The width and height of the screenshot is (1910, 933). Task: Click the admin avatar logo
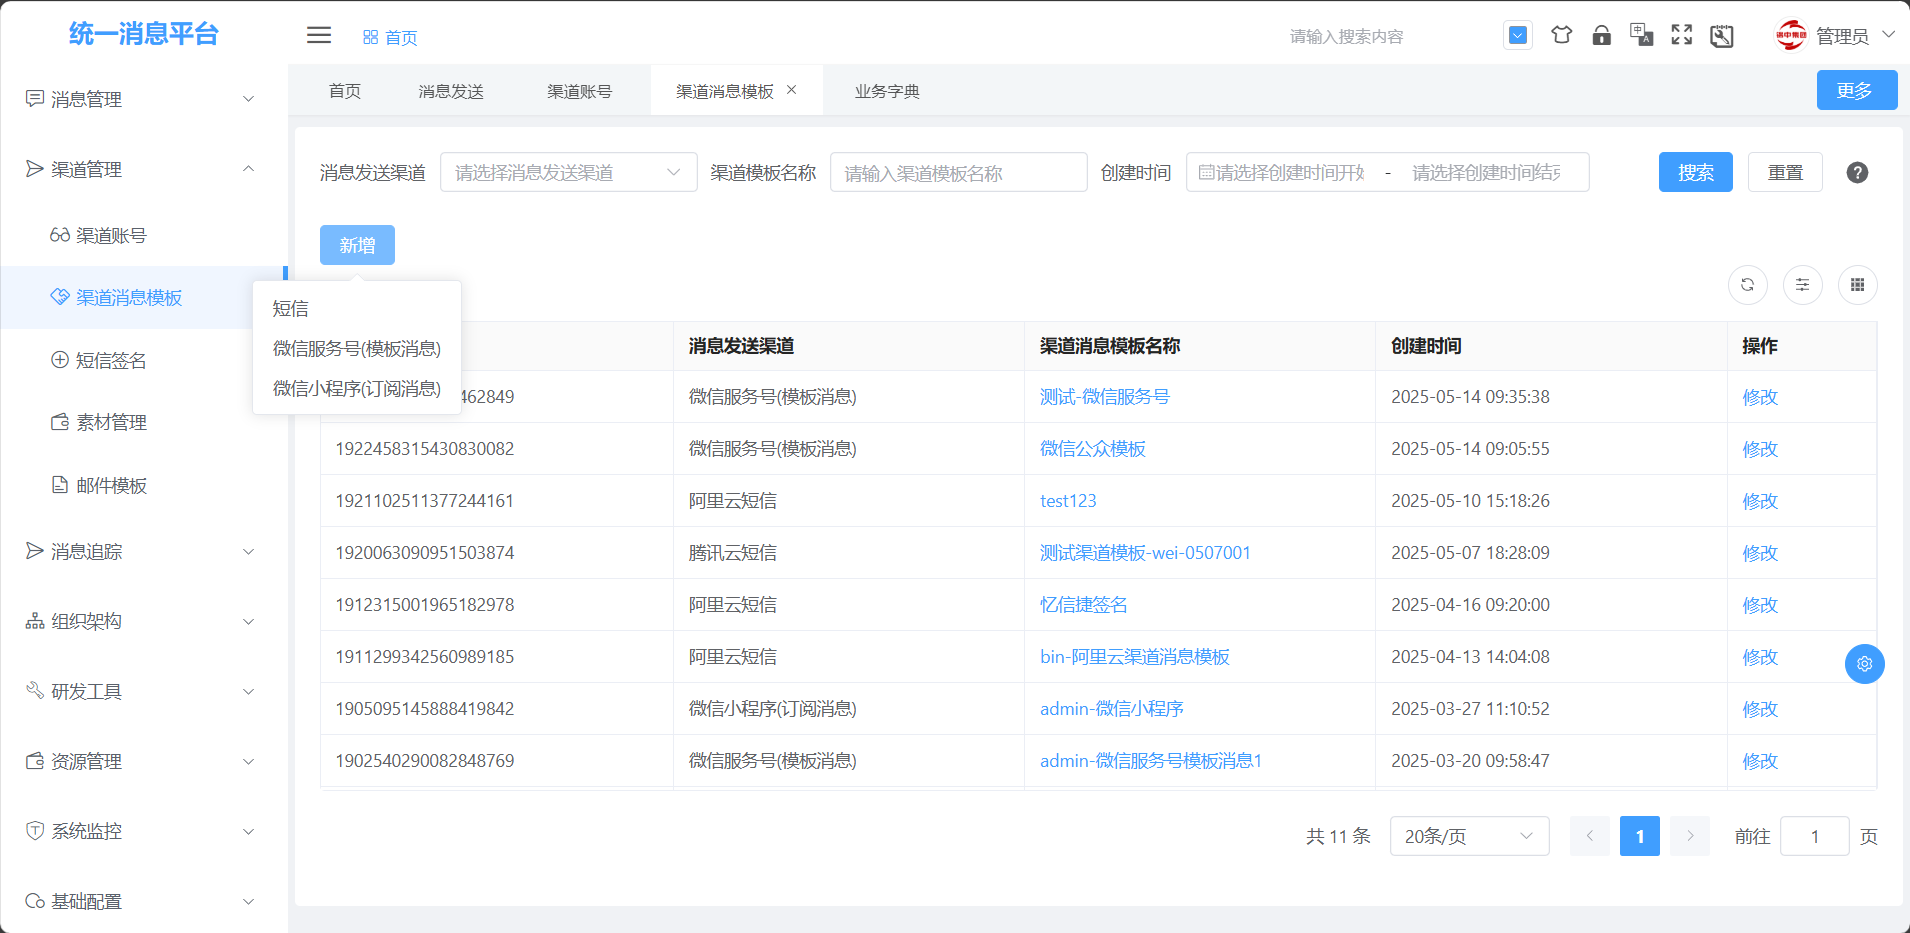[x=1791, y=35]
